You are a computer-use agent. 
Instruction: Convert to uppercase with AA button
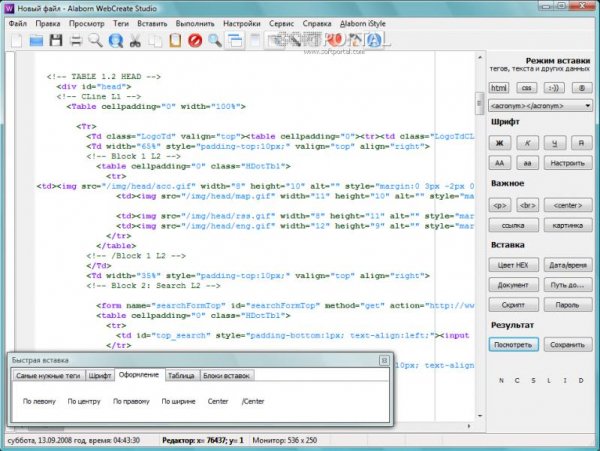[499, 163]
